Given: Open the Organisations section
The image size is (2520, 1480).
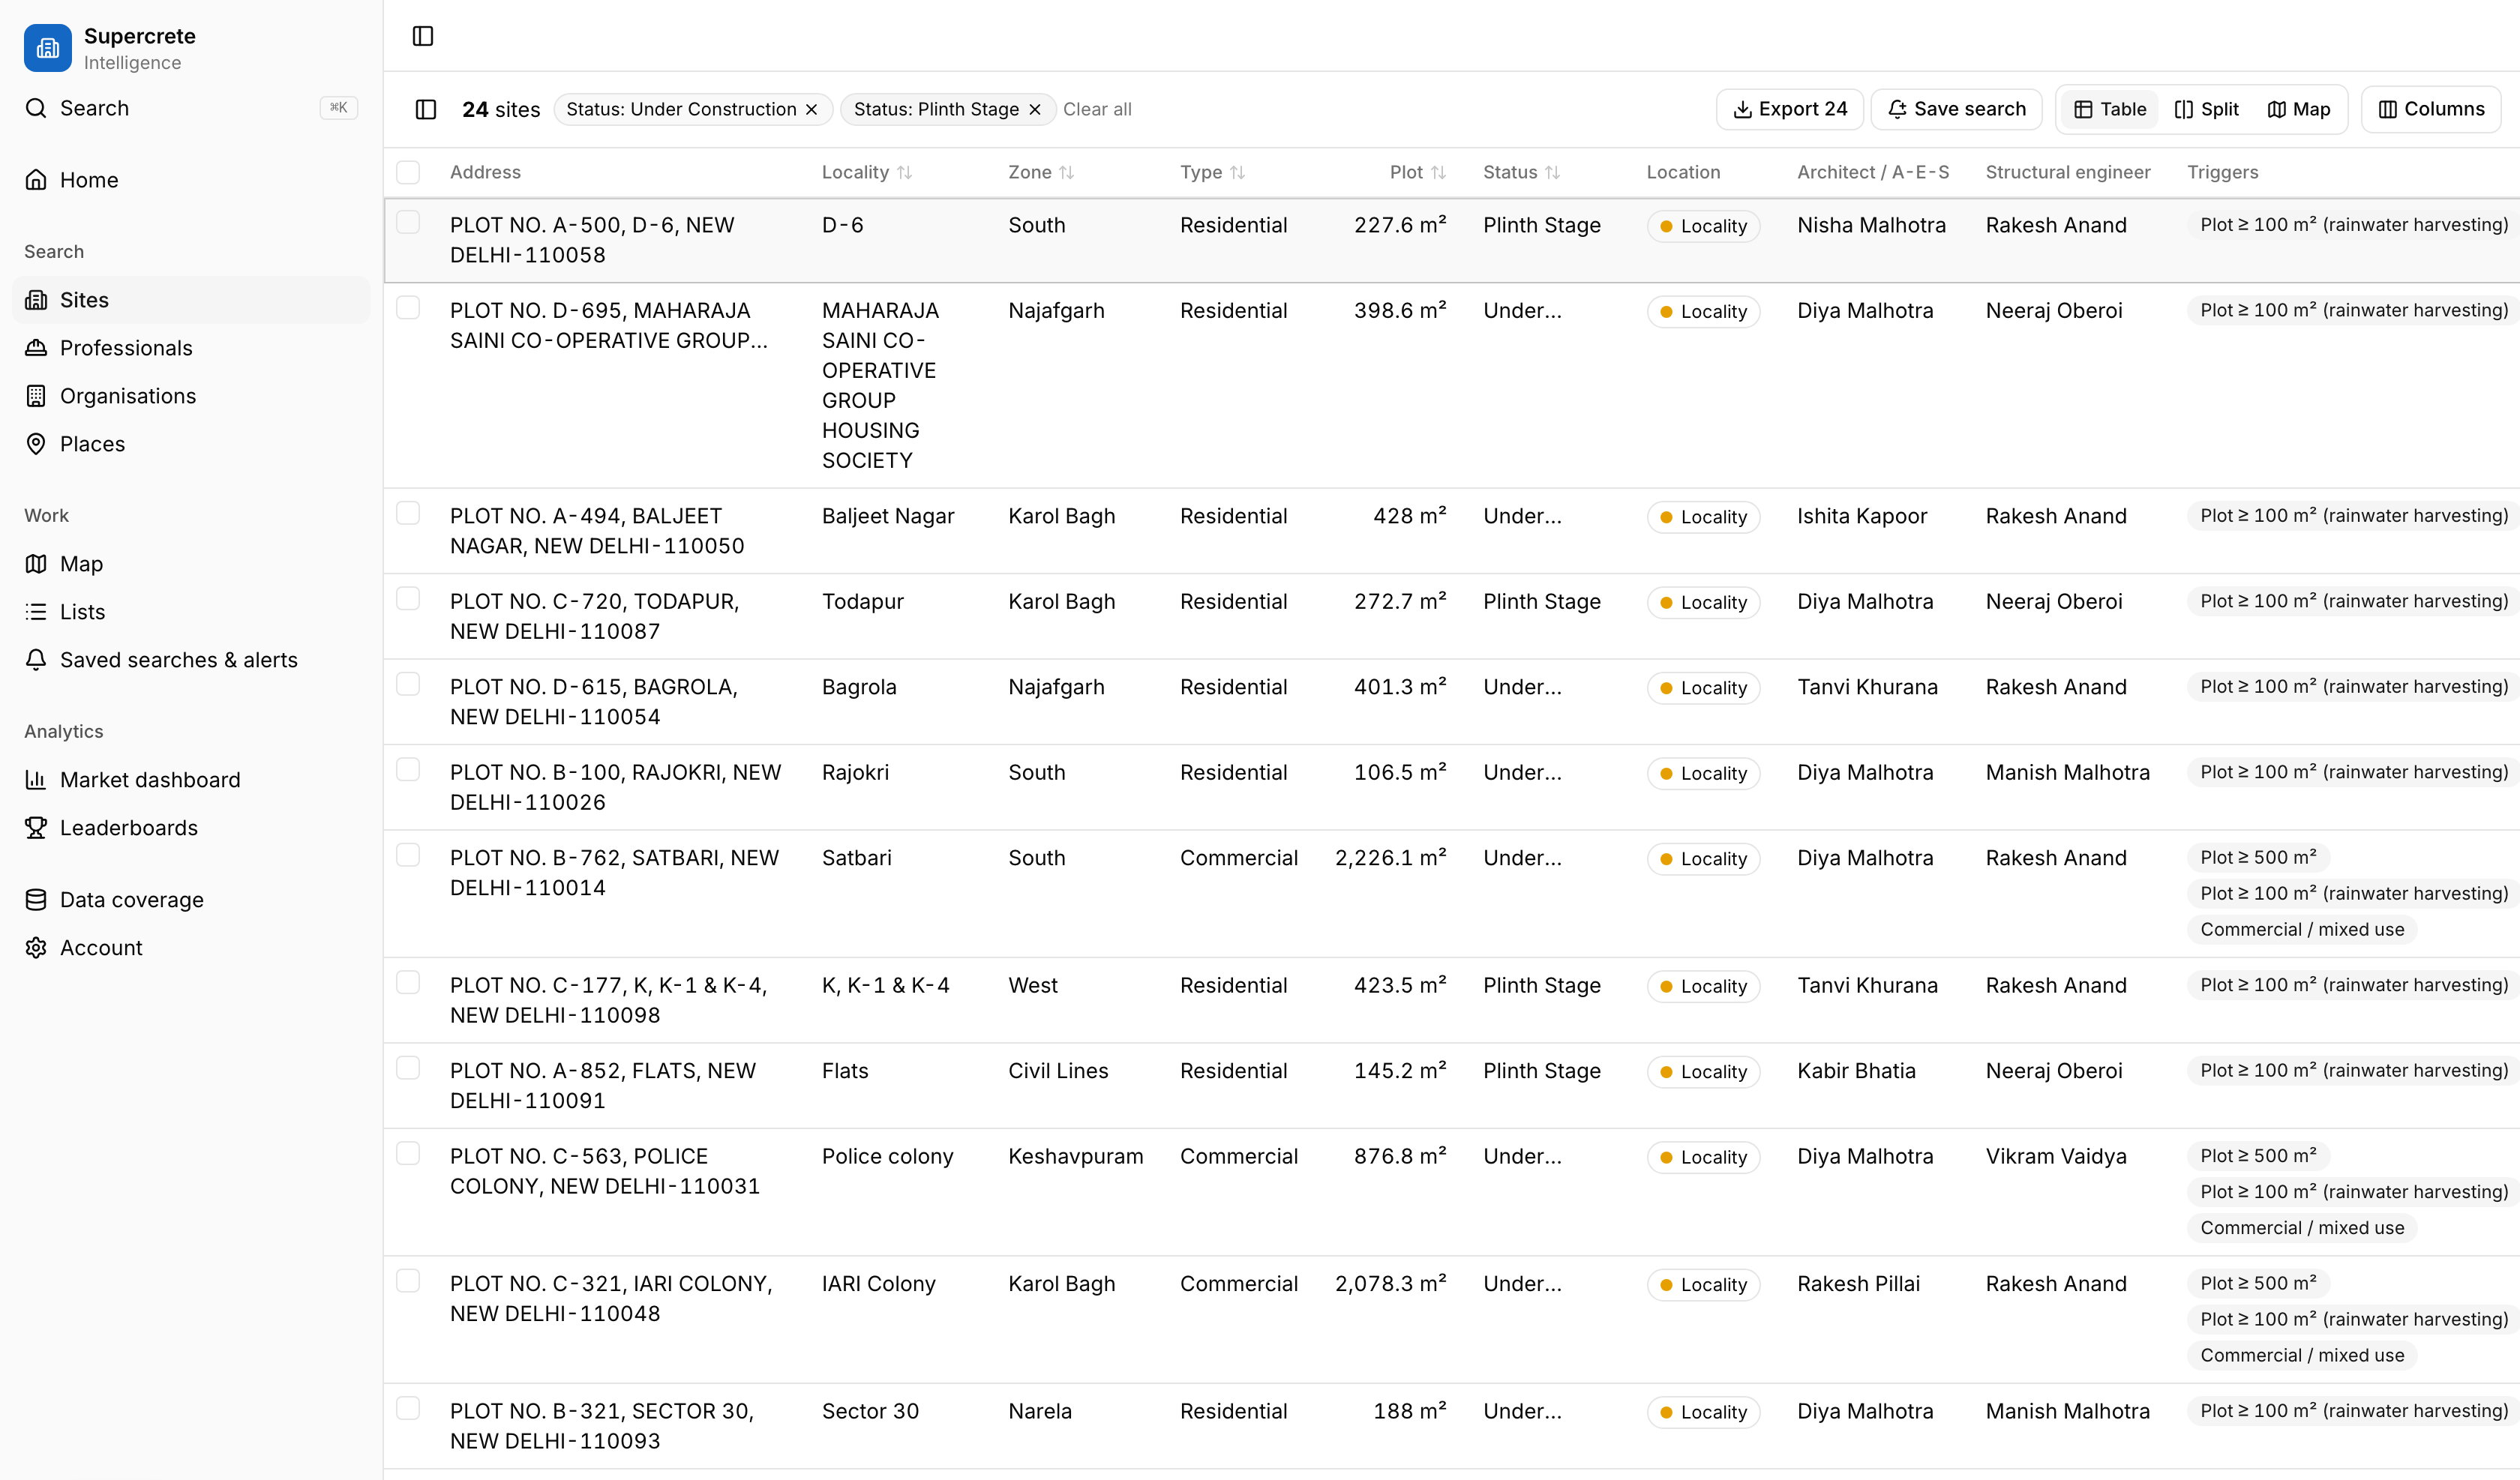Looking at the screenshot, I should point(191,396).
